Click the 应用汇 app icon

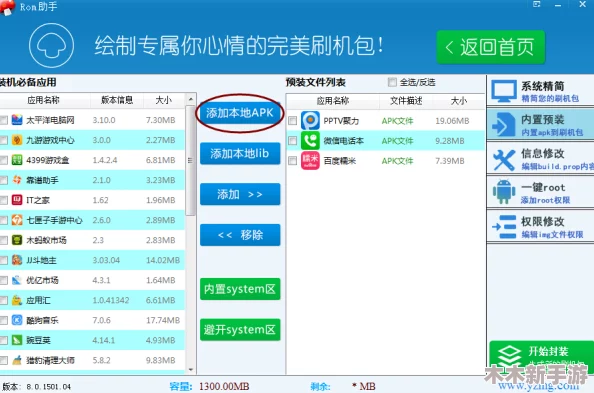pos(17,301)
